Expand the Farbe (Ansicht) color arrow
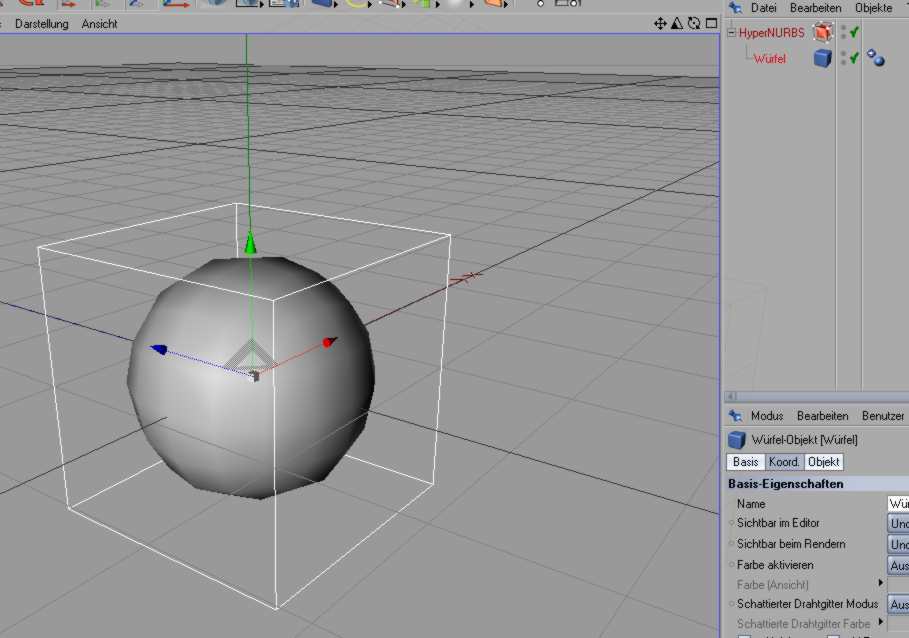 click(881, 583)
